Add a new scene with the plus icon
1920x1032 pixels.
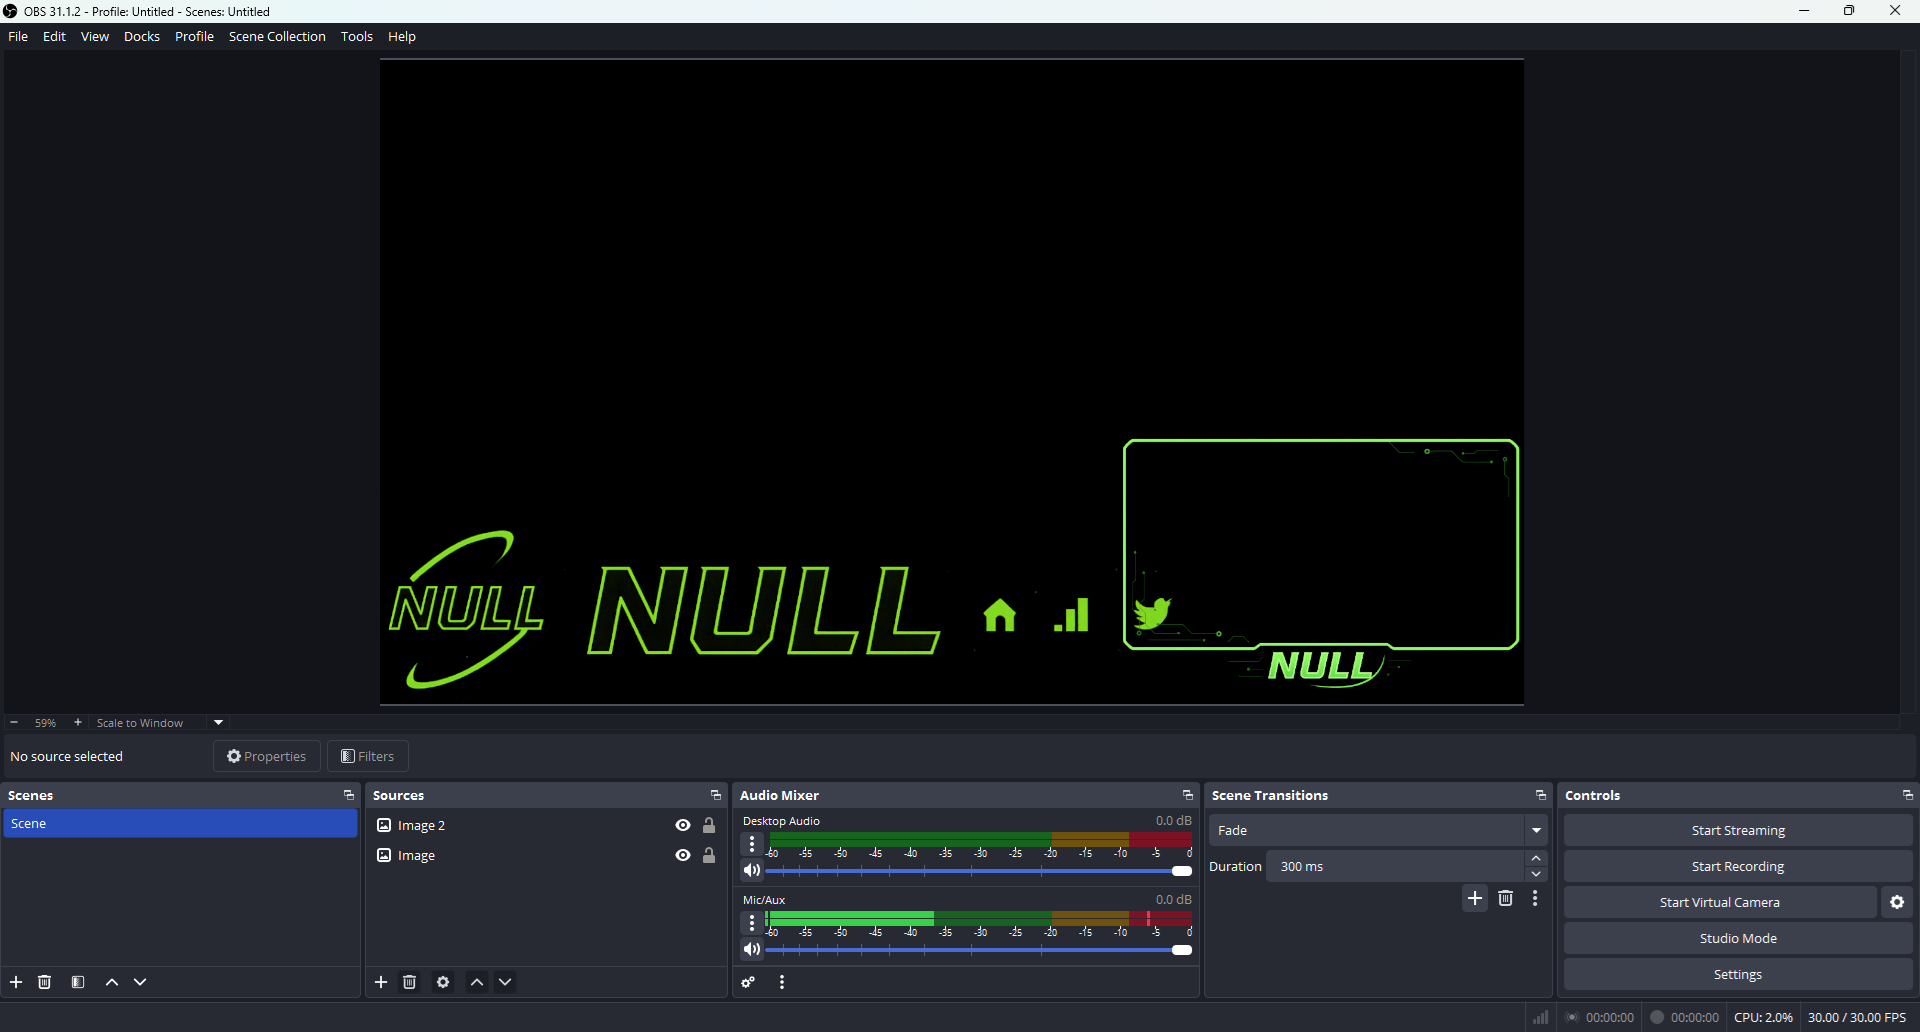16,982
